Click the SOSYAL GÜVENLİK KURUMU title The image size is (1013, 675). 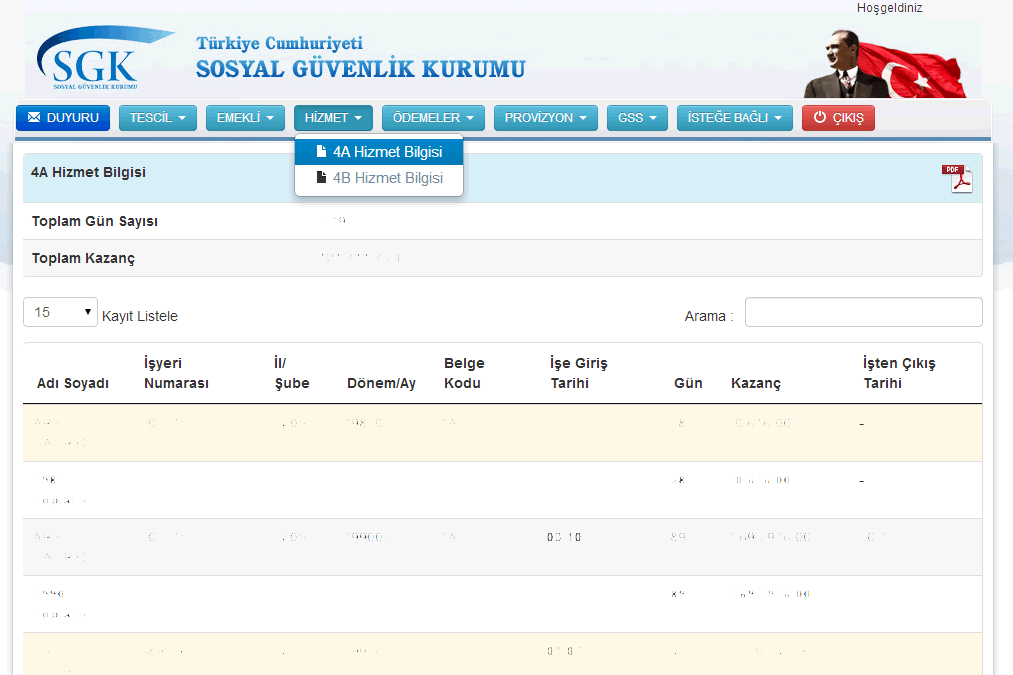360,69
